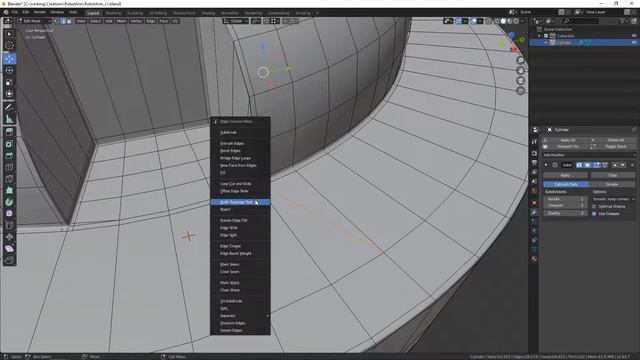Select the Shrink/Fatten tool
This screenshot has height=360, width=640.
(x=9, y=237)
